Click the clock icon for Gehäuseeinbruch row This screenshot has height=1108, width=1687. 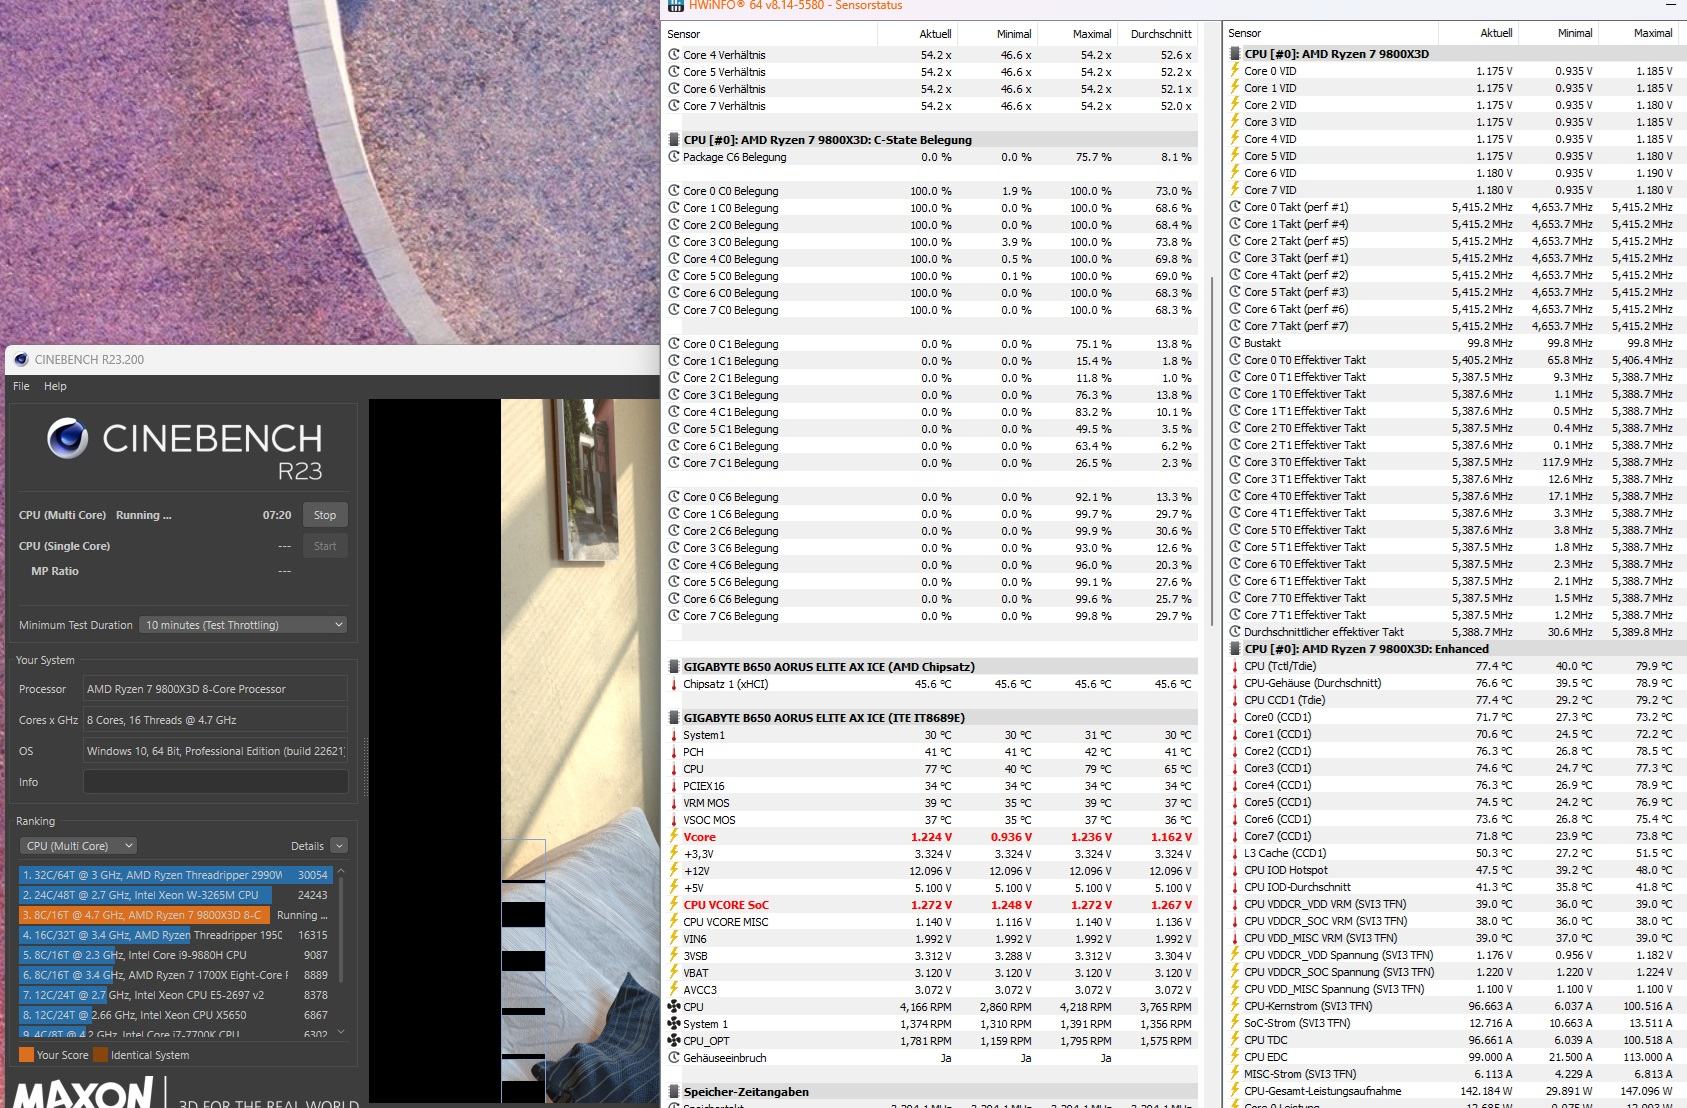point(674,1058)
